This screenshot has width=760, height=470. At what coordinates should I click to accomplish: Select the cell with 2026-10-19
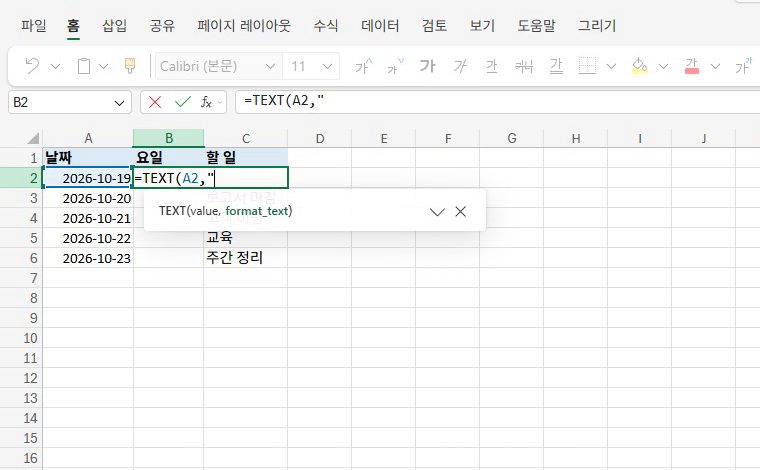[88, 178]
